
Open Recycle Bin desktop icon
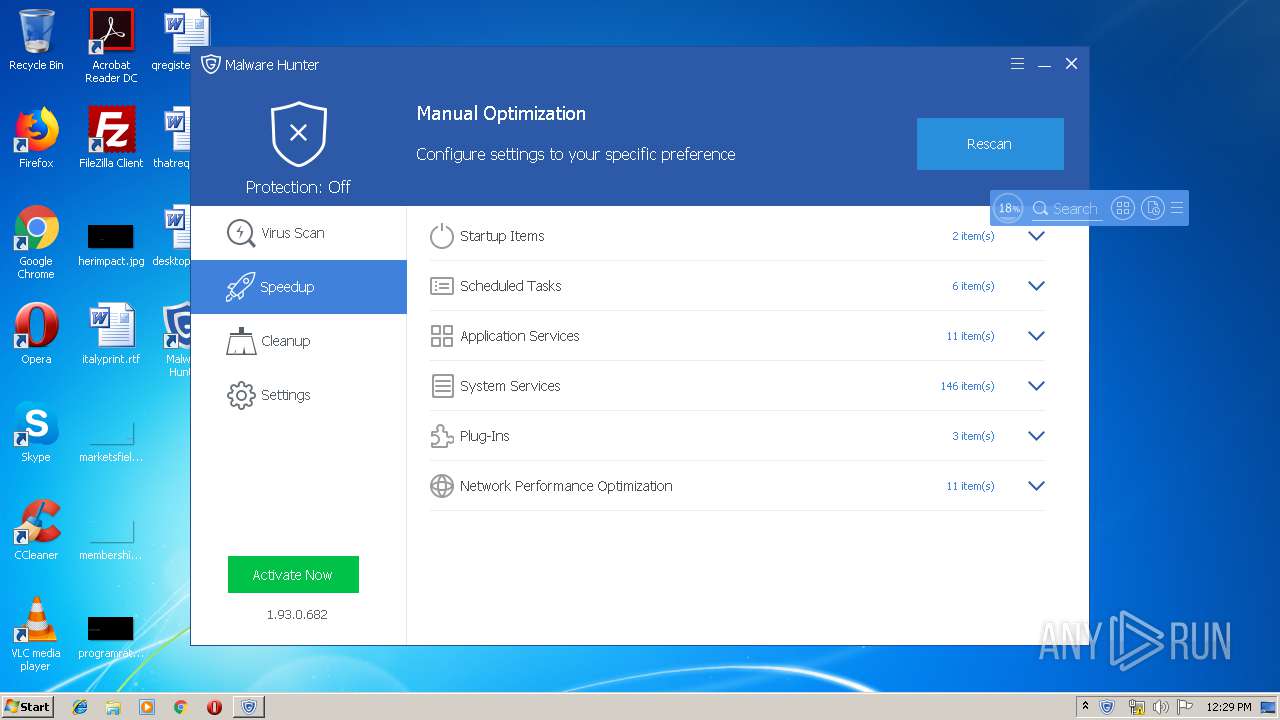[36, 40]
